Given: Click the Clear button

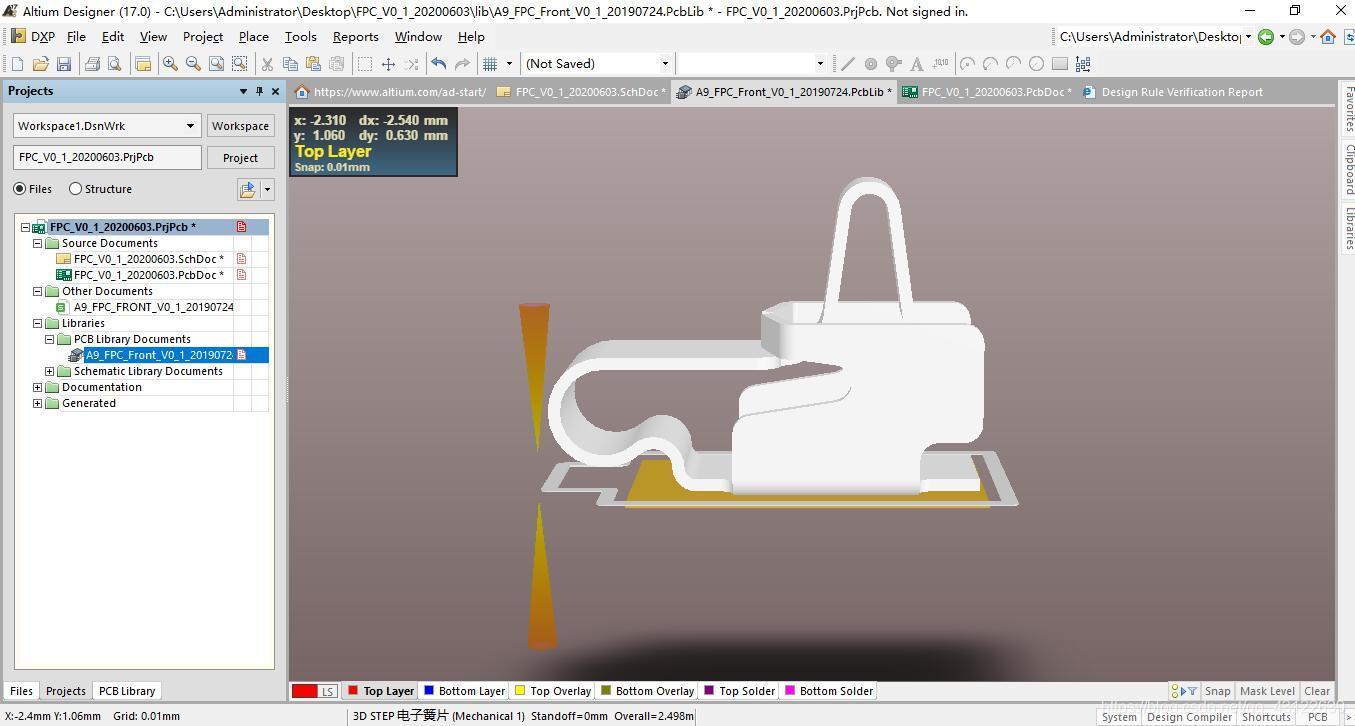Looking at the screenshot, I should click(1317, 691).
